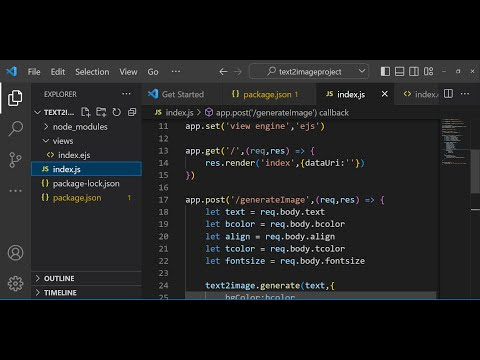
Task: Open editor more actions ellipsis
Action: [x=465, y=94]
